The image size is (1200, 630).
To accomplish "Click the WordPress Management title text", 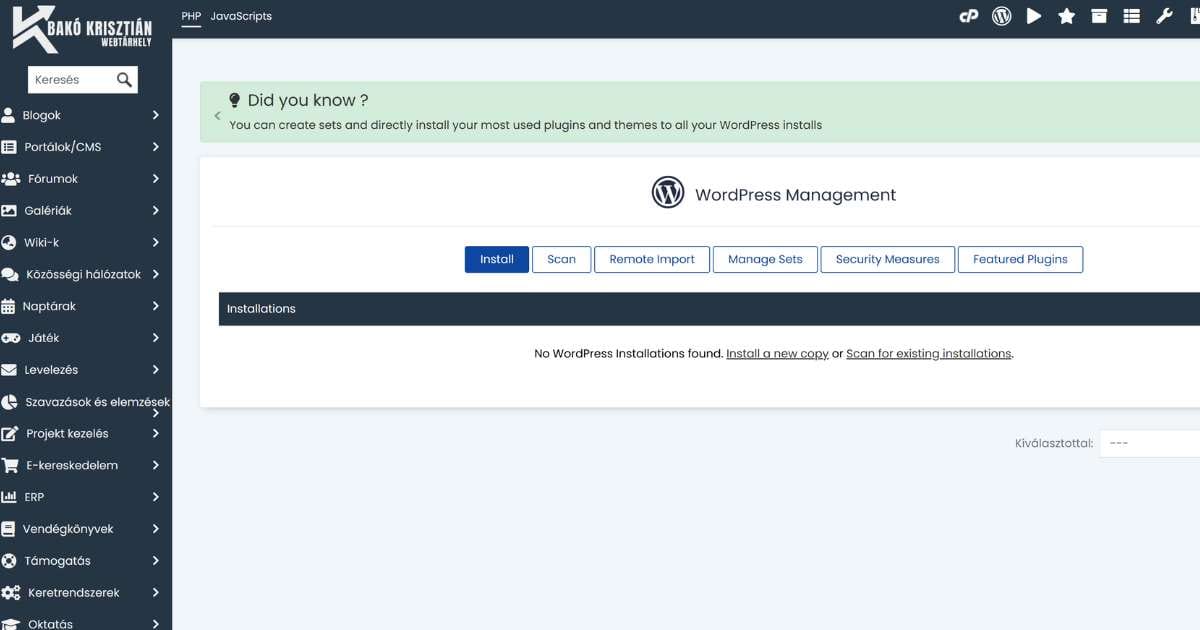I will coord(796,195).
